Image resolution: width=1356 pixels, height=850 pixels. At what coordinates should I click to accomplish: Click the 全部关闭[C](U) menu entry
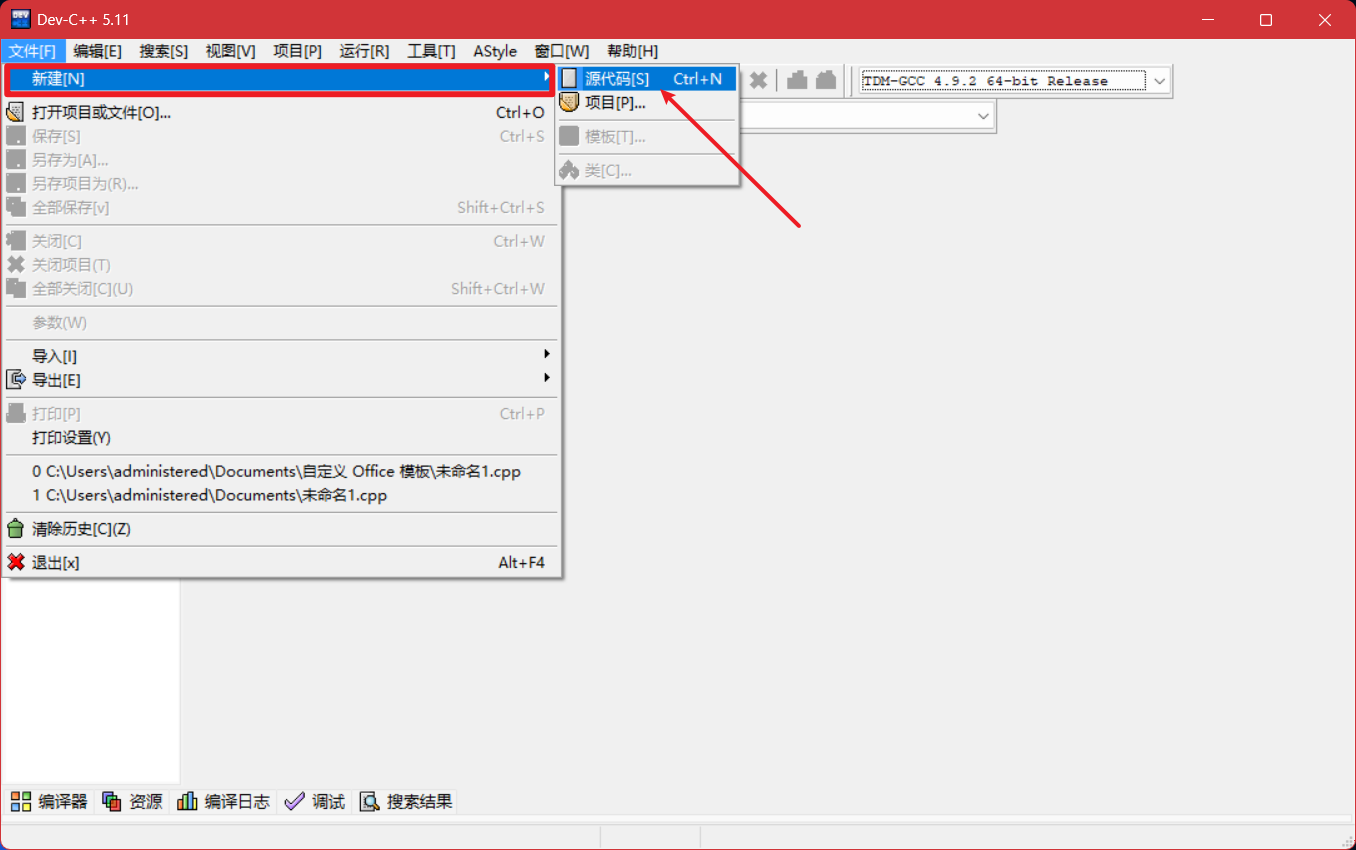[280, 289]
